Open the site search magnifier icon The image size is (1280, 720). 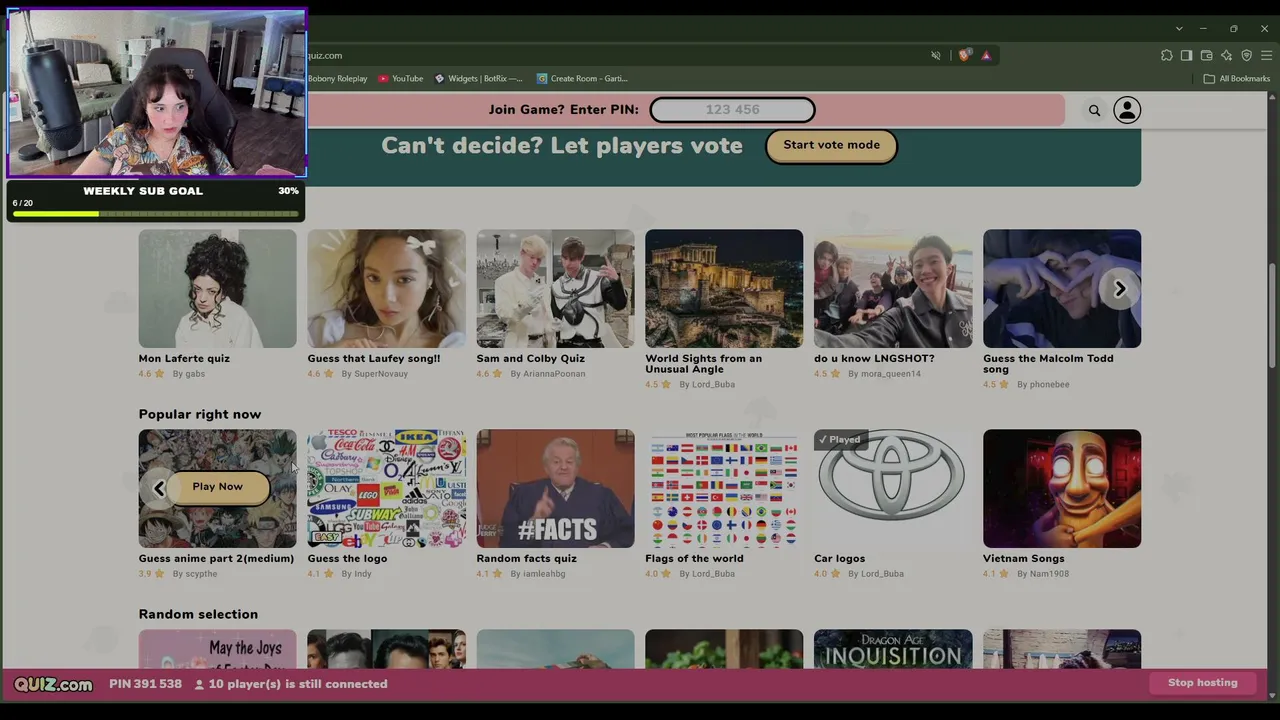[1094, 111]
